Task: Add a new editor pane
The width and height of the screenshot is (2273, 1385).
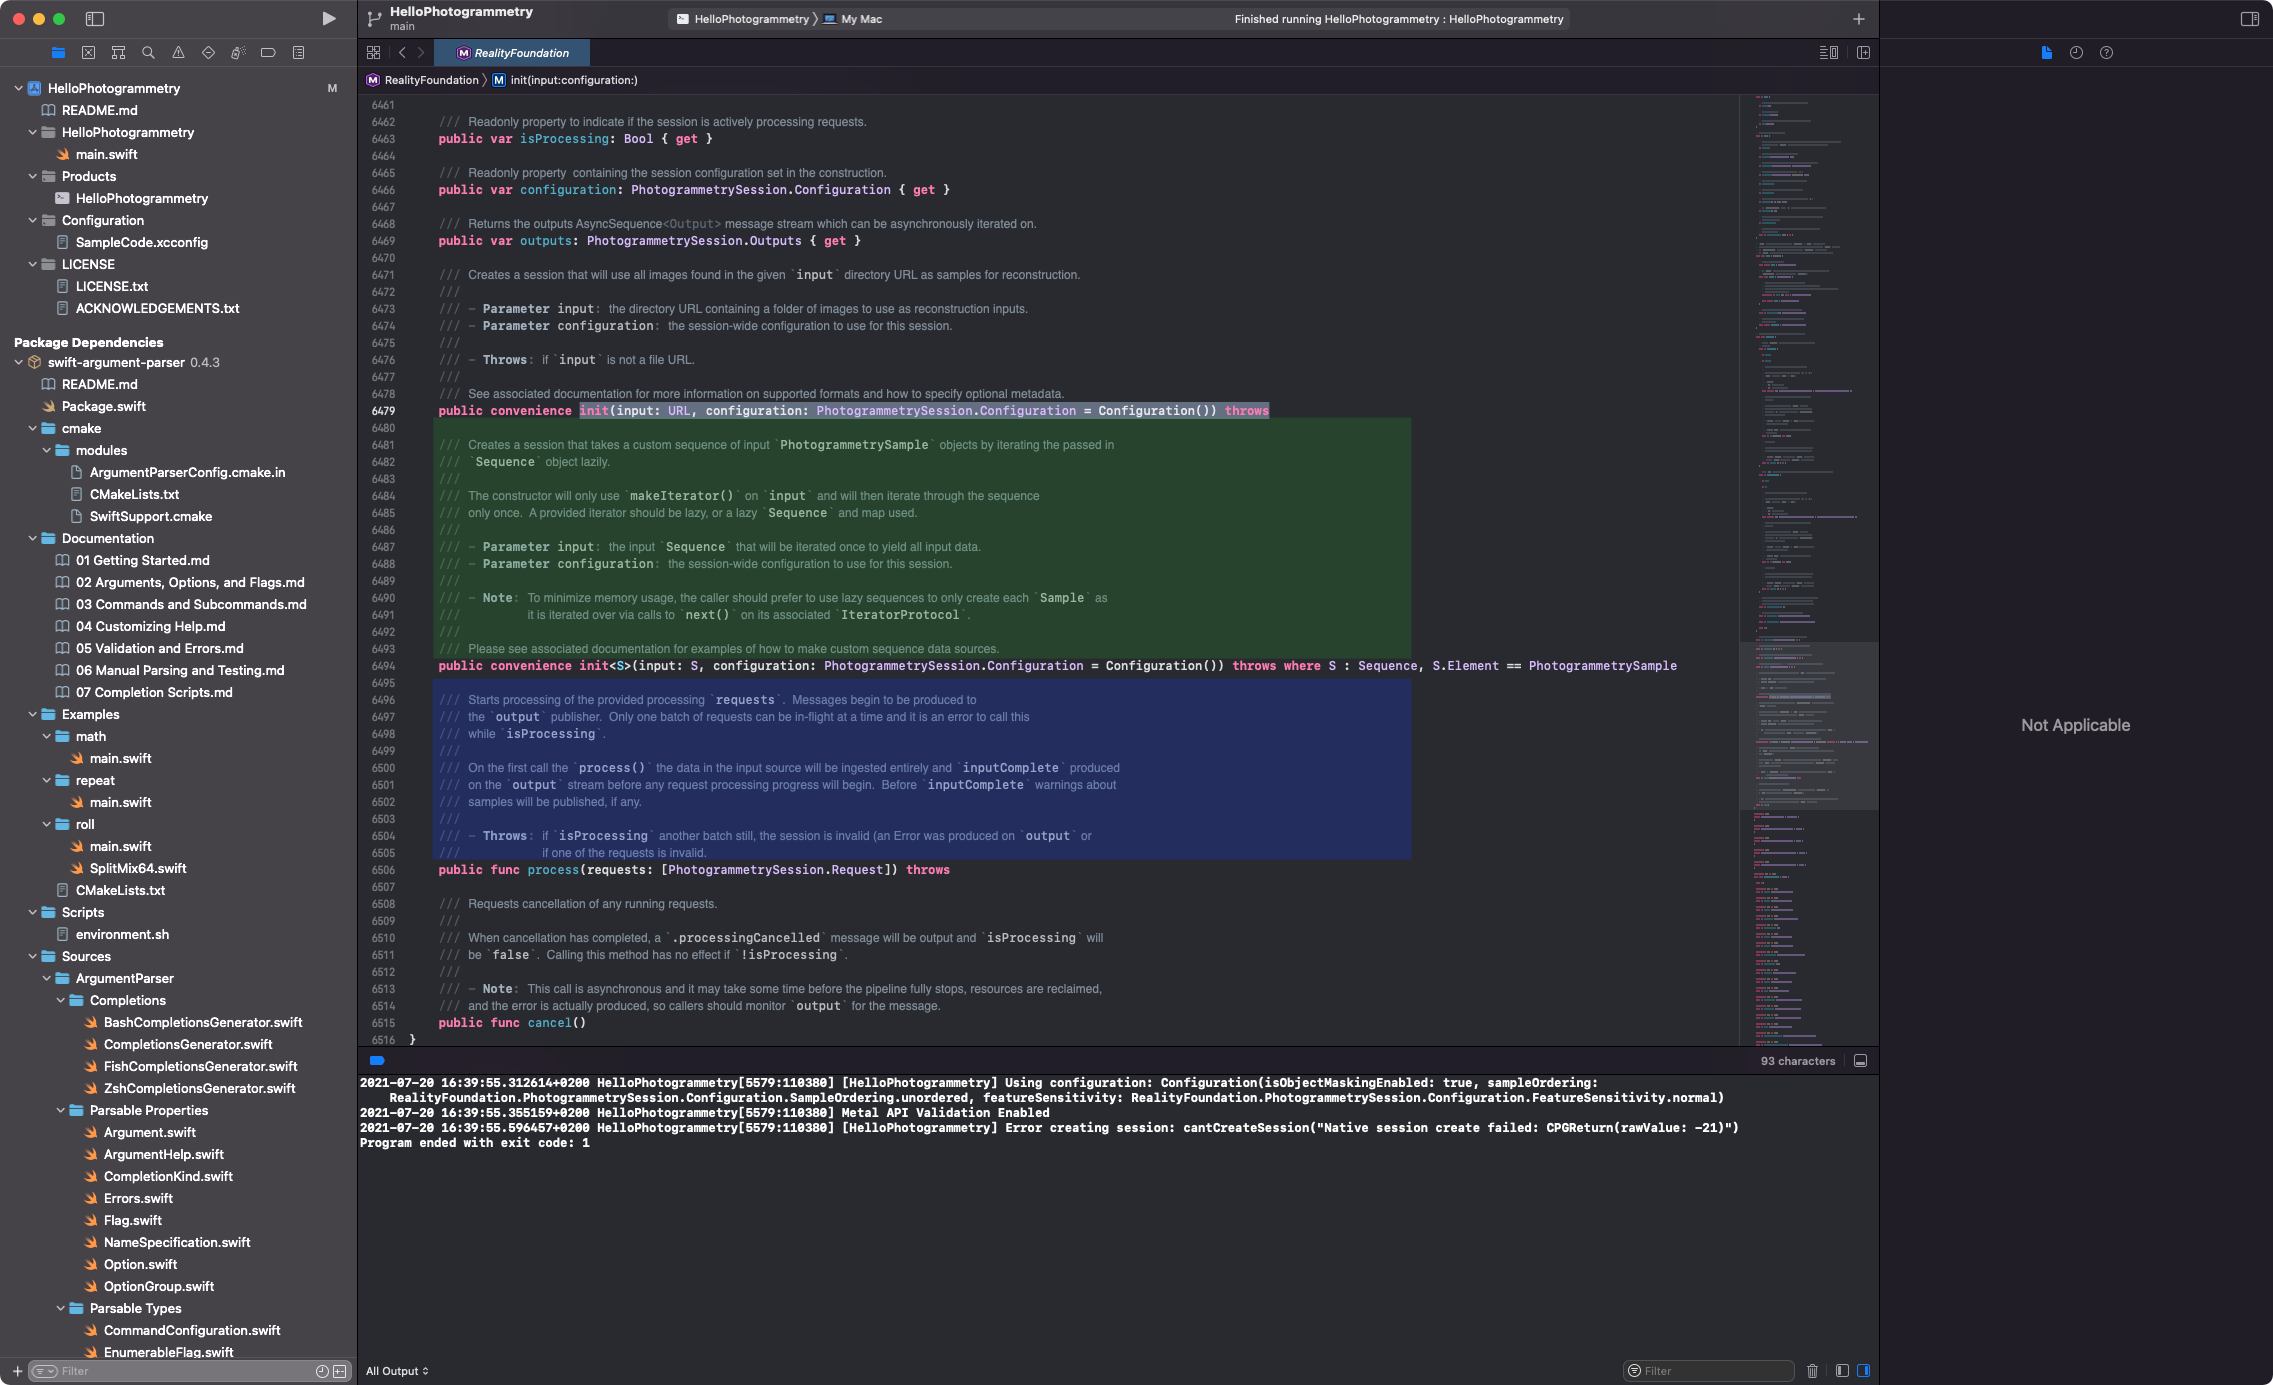Action: (x=1863, y=52)
